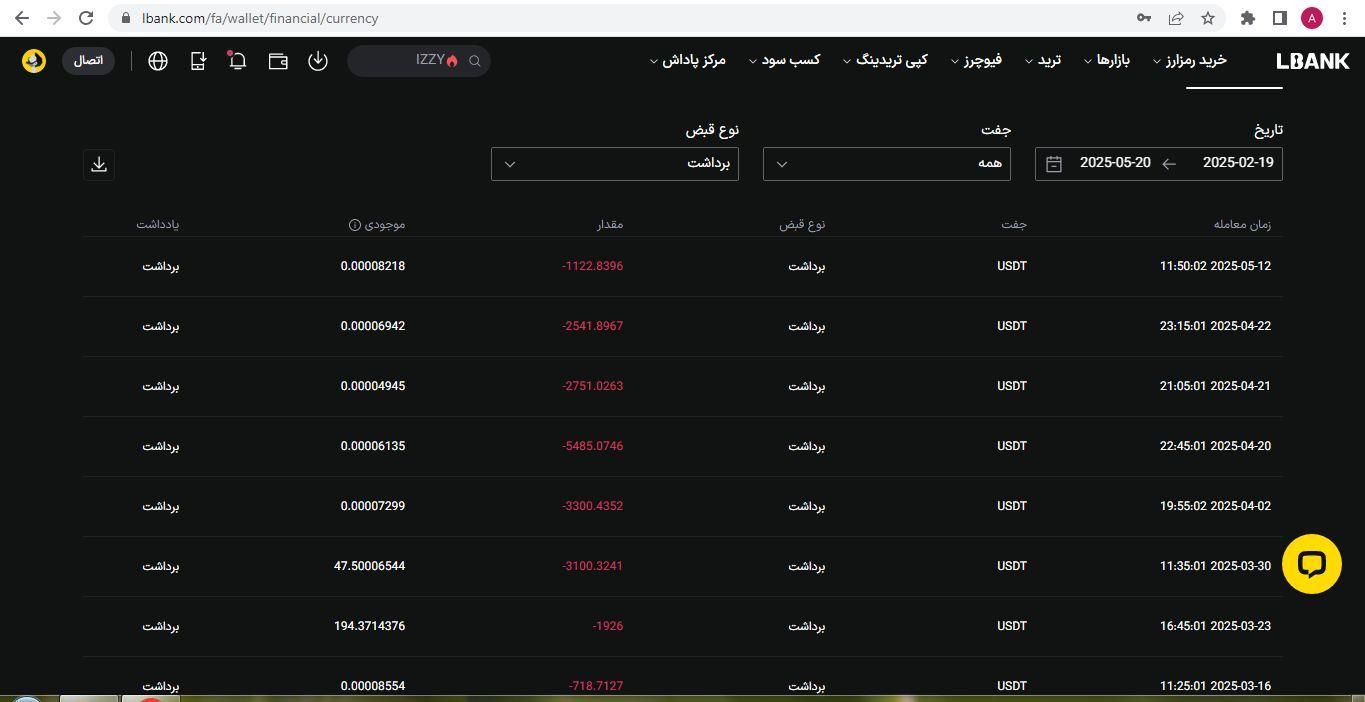
Task: Click the مقدار column header
Action: [x=610, y=224]
